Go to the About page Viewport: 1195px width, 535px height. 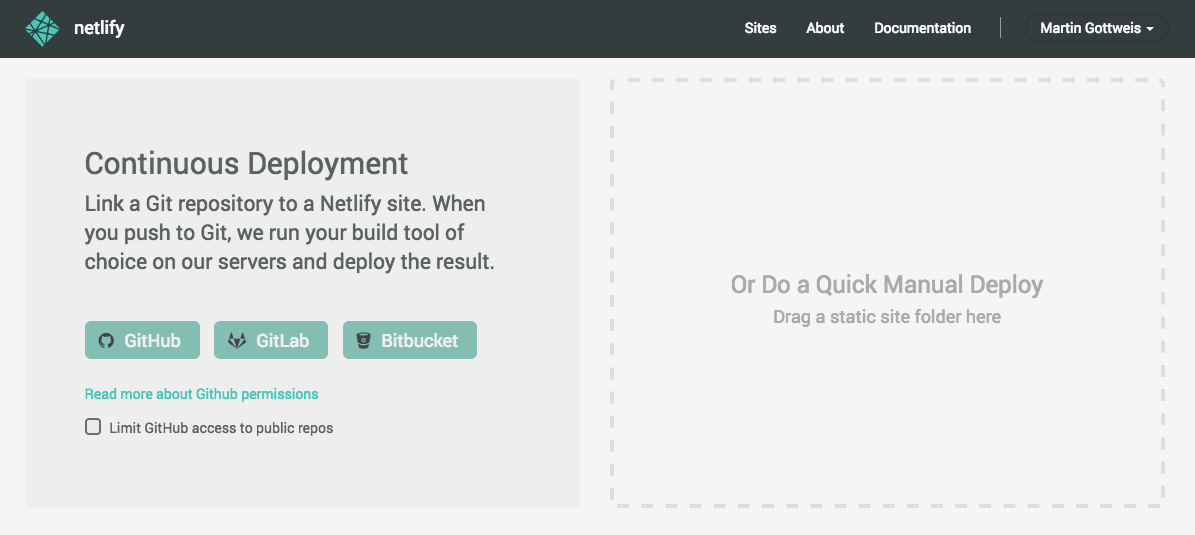coord(825,28)
